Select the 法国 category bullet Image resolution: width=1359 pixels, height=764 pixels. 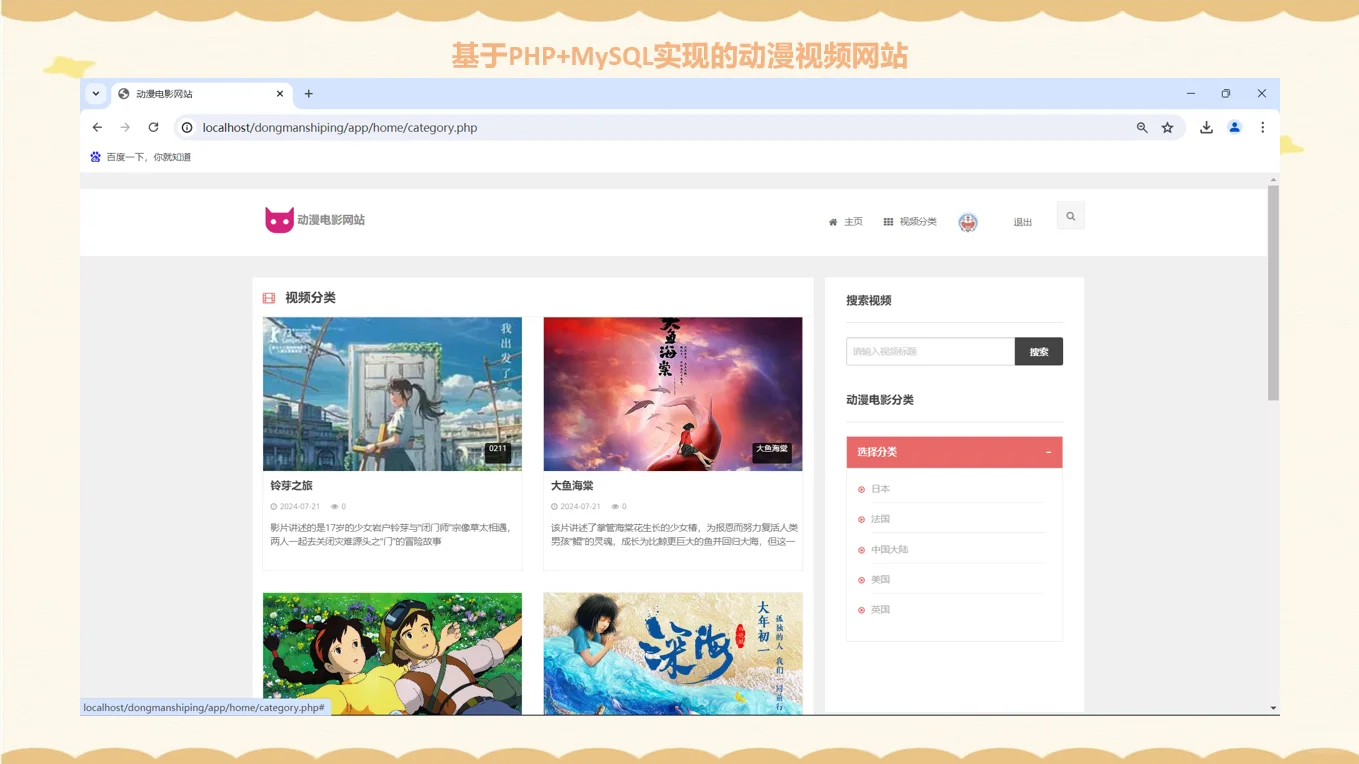tap(862, 519)
